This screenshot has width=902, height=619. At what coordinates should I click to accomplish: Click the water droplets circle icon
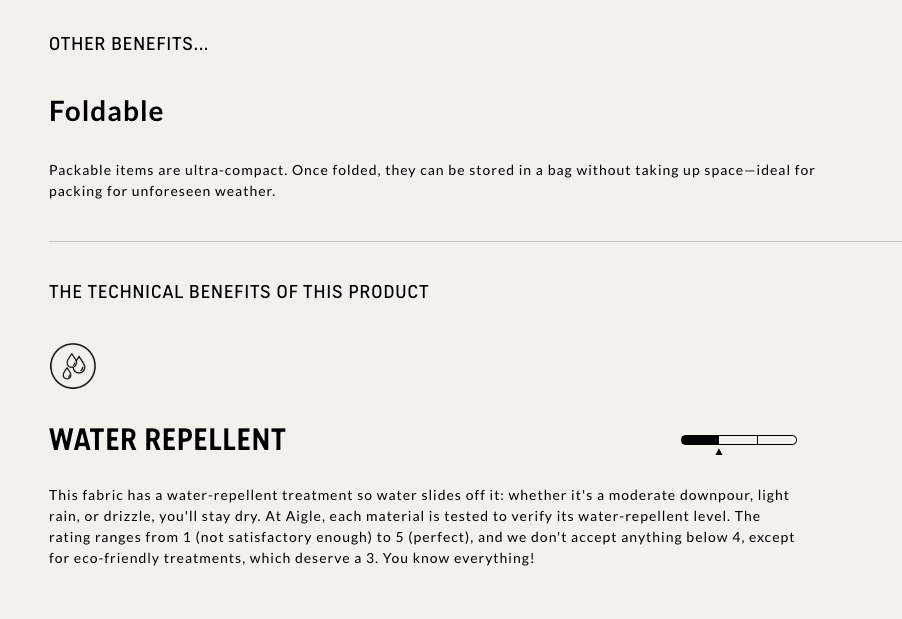[x=73, y=366]
